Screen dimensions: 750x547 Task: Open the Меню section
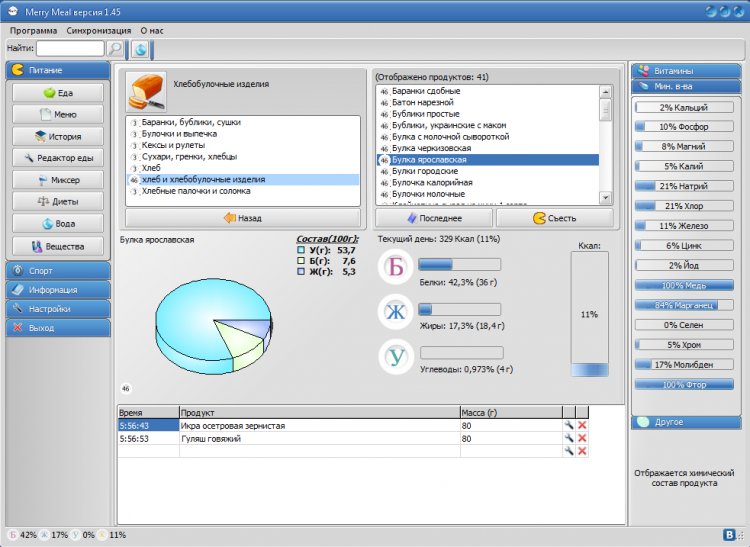tap(58, 115)
